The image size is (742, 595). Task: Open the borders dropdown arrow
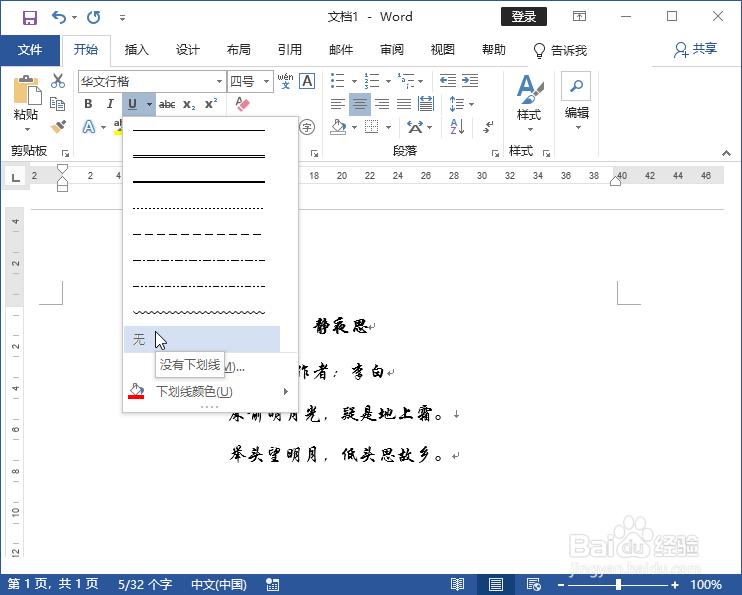point(389,127)
